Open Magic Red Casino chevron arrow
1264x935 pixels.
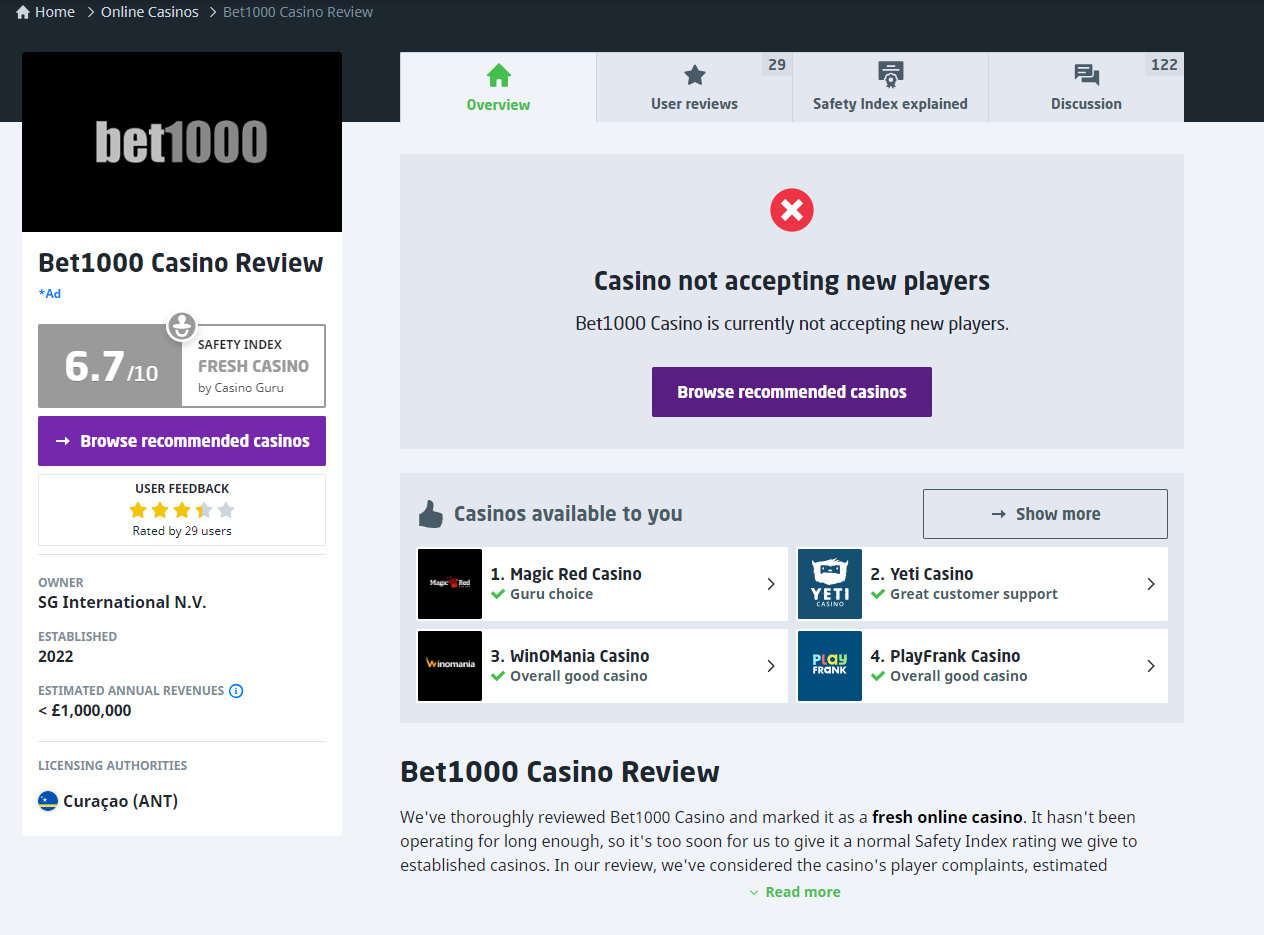(x=770, y=584)
